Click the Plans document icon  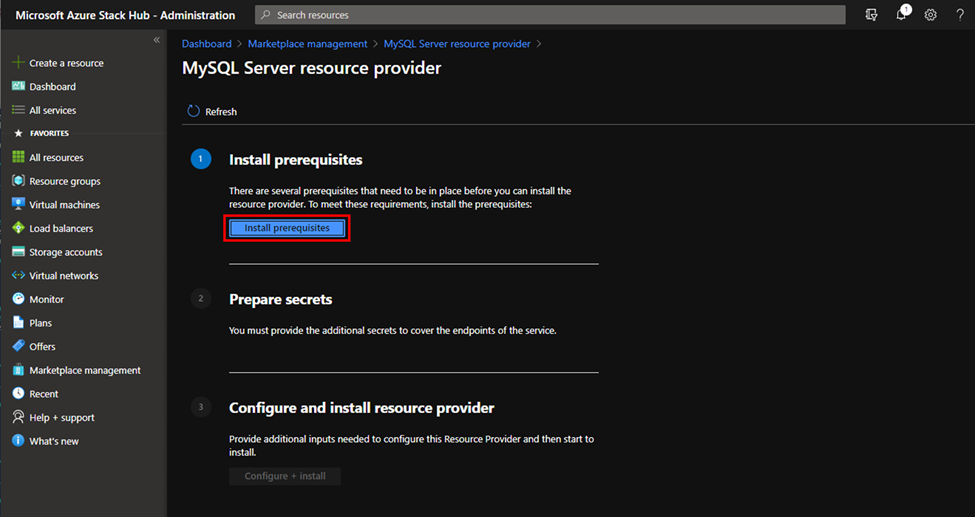pyautogui.click(x=19, y=323)
